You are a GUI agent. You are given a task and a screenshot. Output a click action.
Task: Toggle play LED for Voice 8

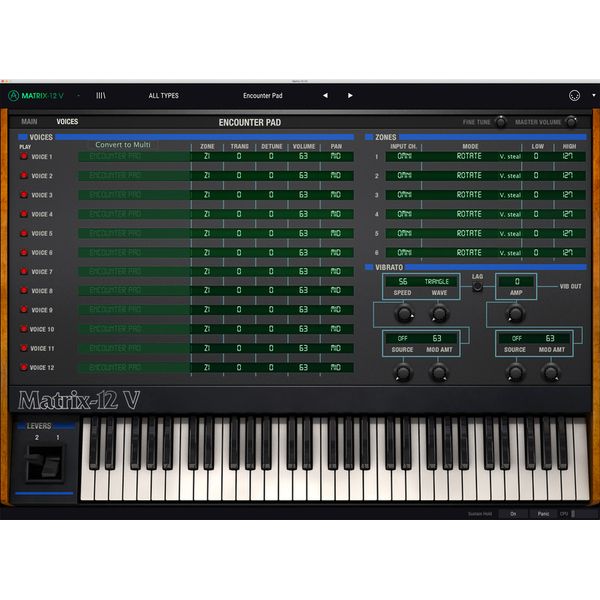click(x=24, y=290)
